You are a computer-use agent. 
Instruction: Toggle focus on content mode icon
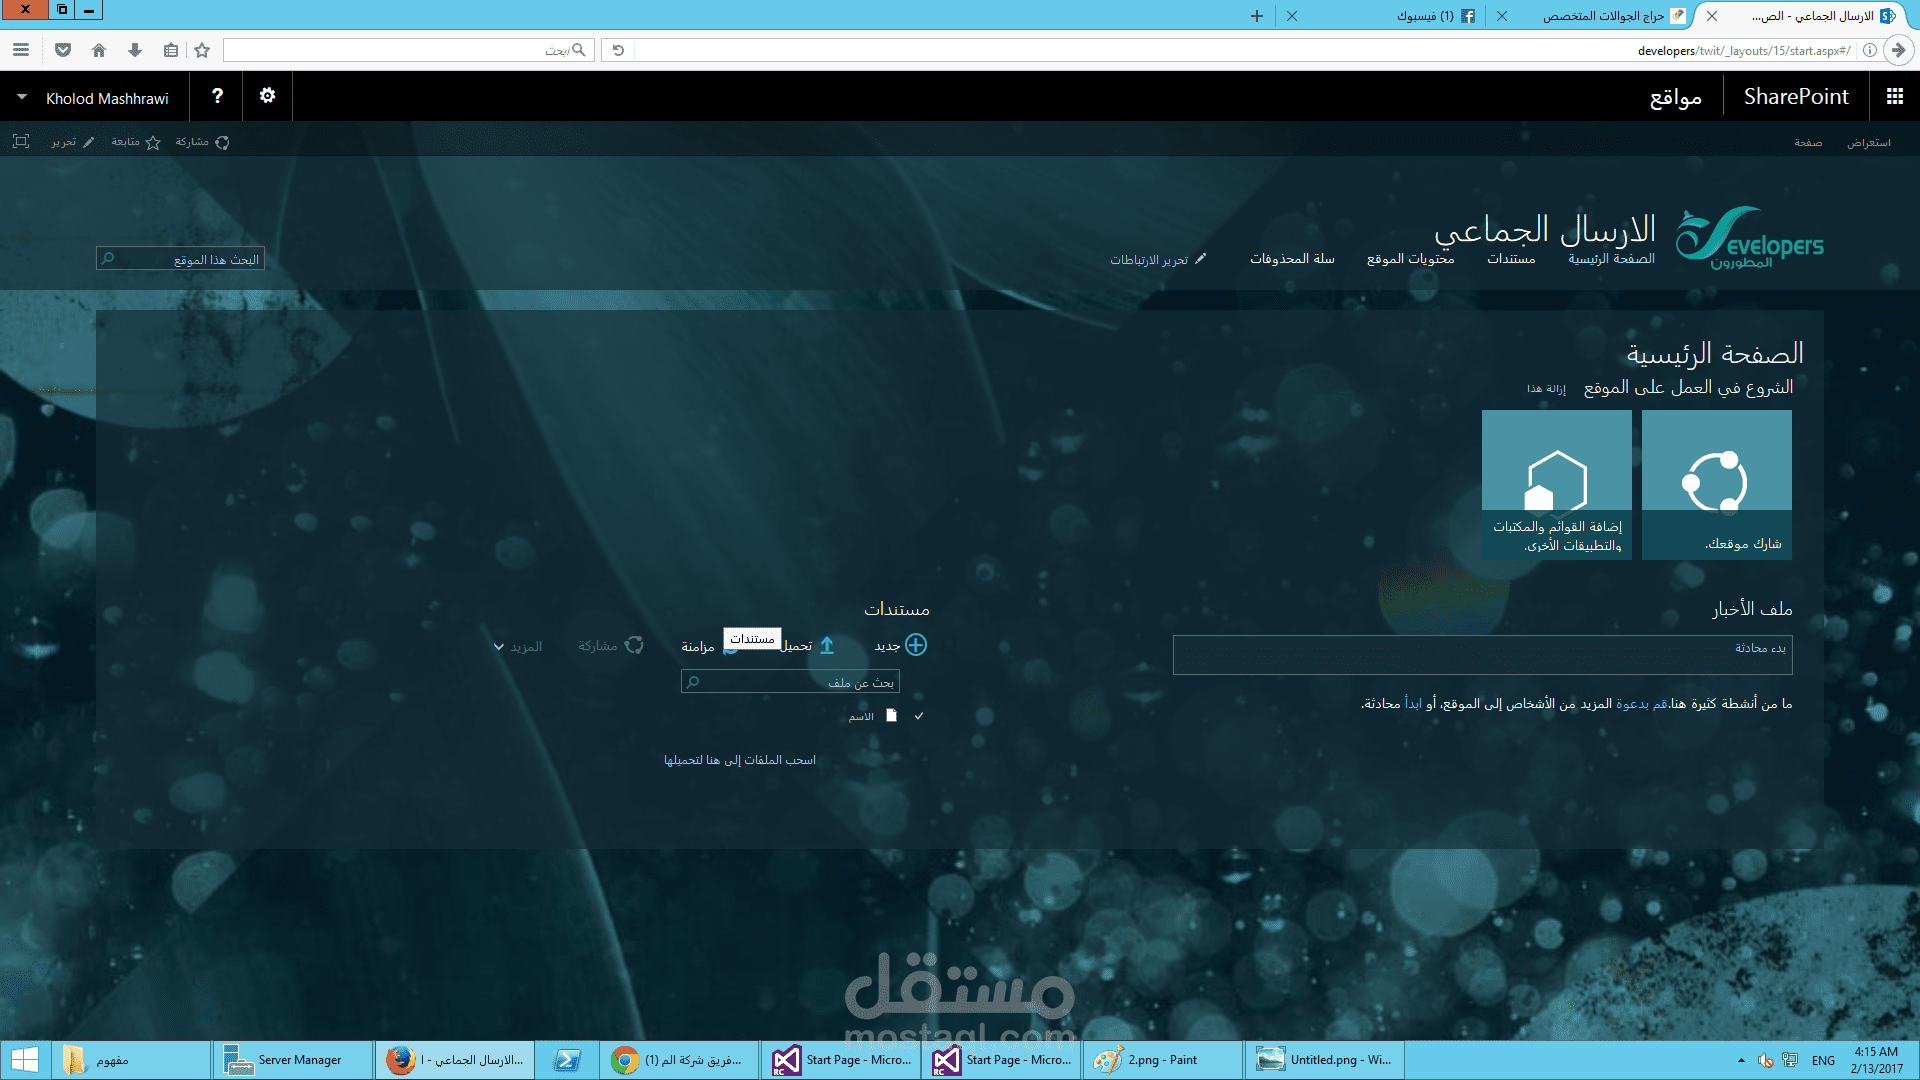coord(21,142)
